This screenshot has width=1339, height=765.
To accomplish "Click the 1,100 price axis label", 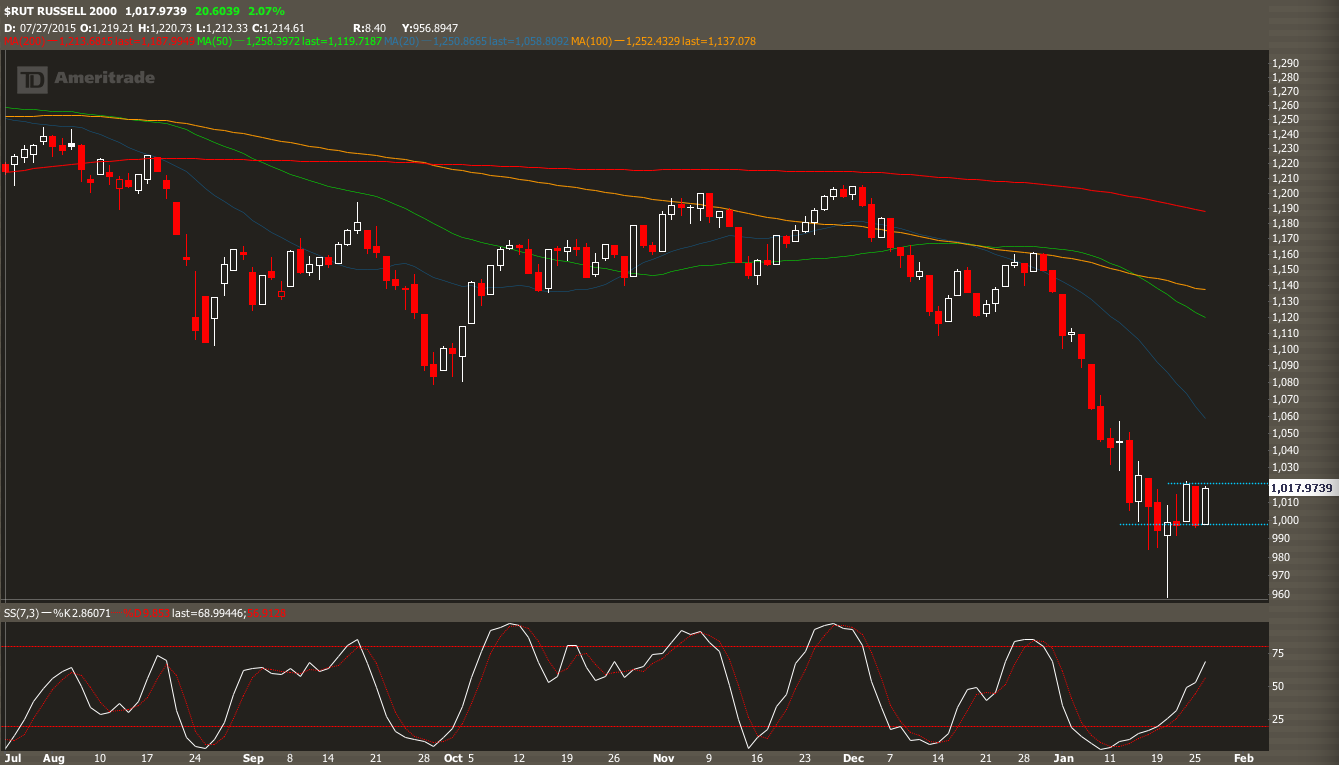I will pyautogui.click(x=1285, y=349).
